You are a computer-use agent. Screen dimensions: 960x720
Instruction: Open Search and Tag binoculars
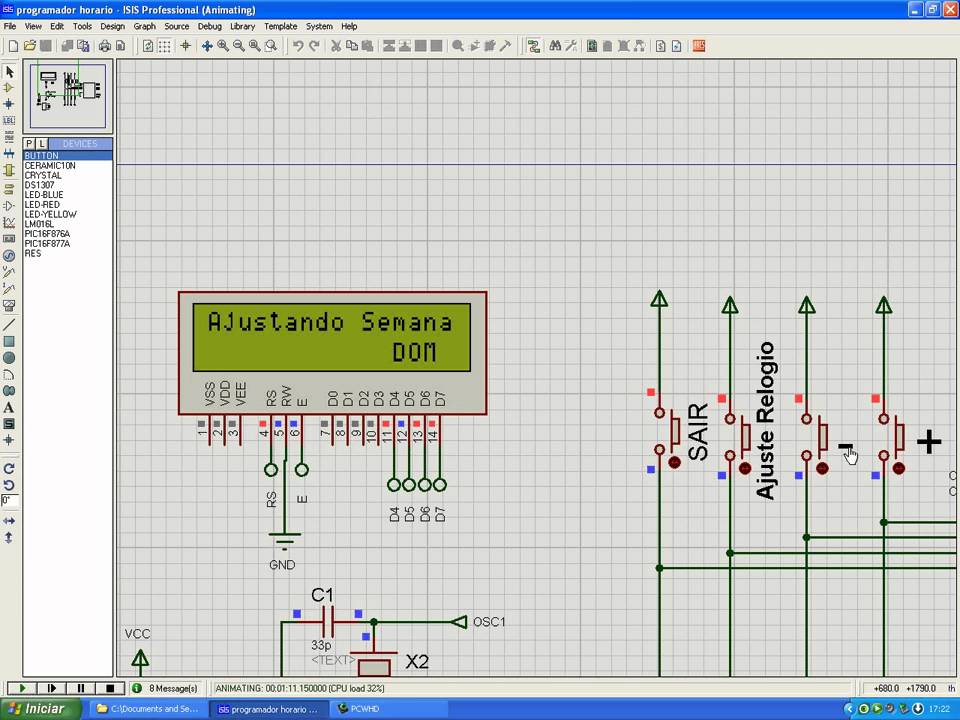pyautogui.click(x=555, y=46)
